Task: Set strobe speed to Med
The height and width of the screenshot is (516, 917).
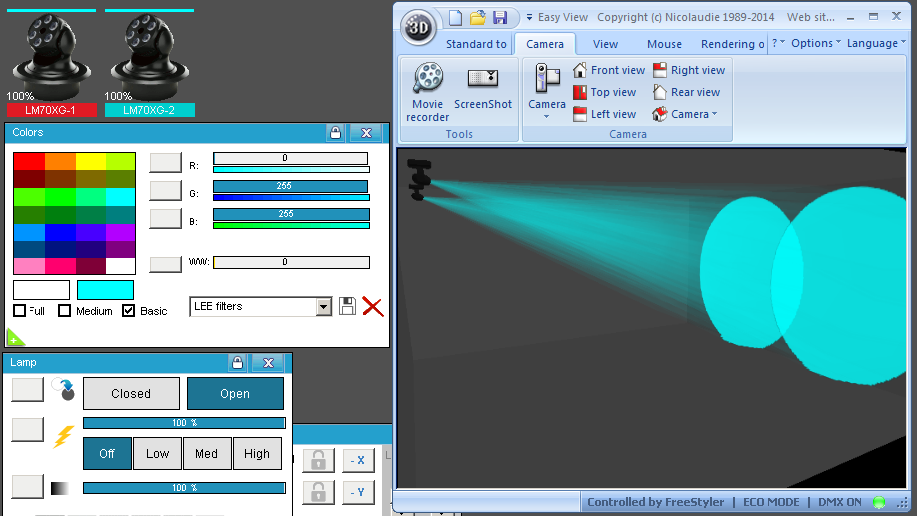Action: tap(206, 453)
